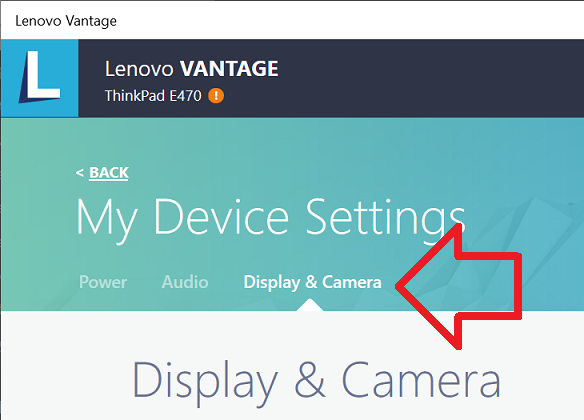Click the ThinkPad E470 device name
This screenshot has width=584, height=420.
(x=153, y=96)
